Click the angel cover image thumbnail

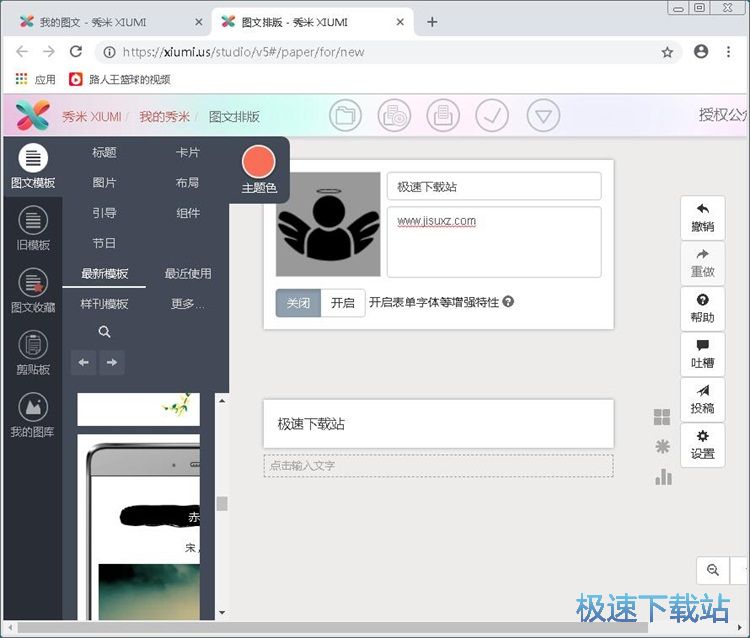328,224
